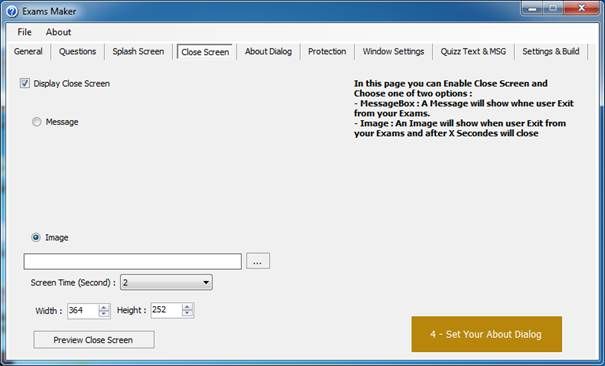Click the 'In this page you can Enable' help text
605x366 pixels.
click(463, 108)
